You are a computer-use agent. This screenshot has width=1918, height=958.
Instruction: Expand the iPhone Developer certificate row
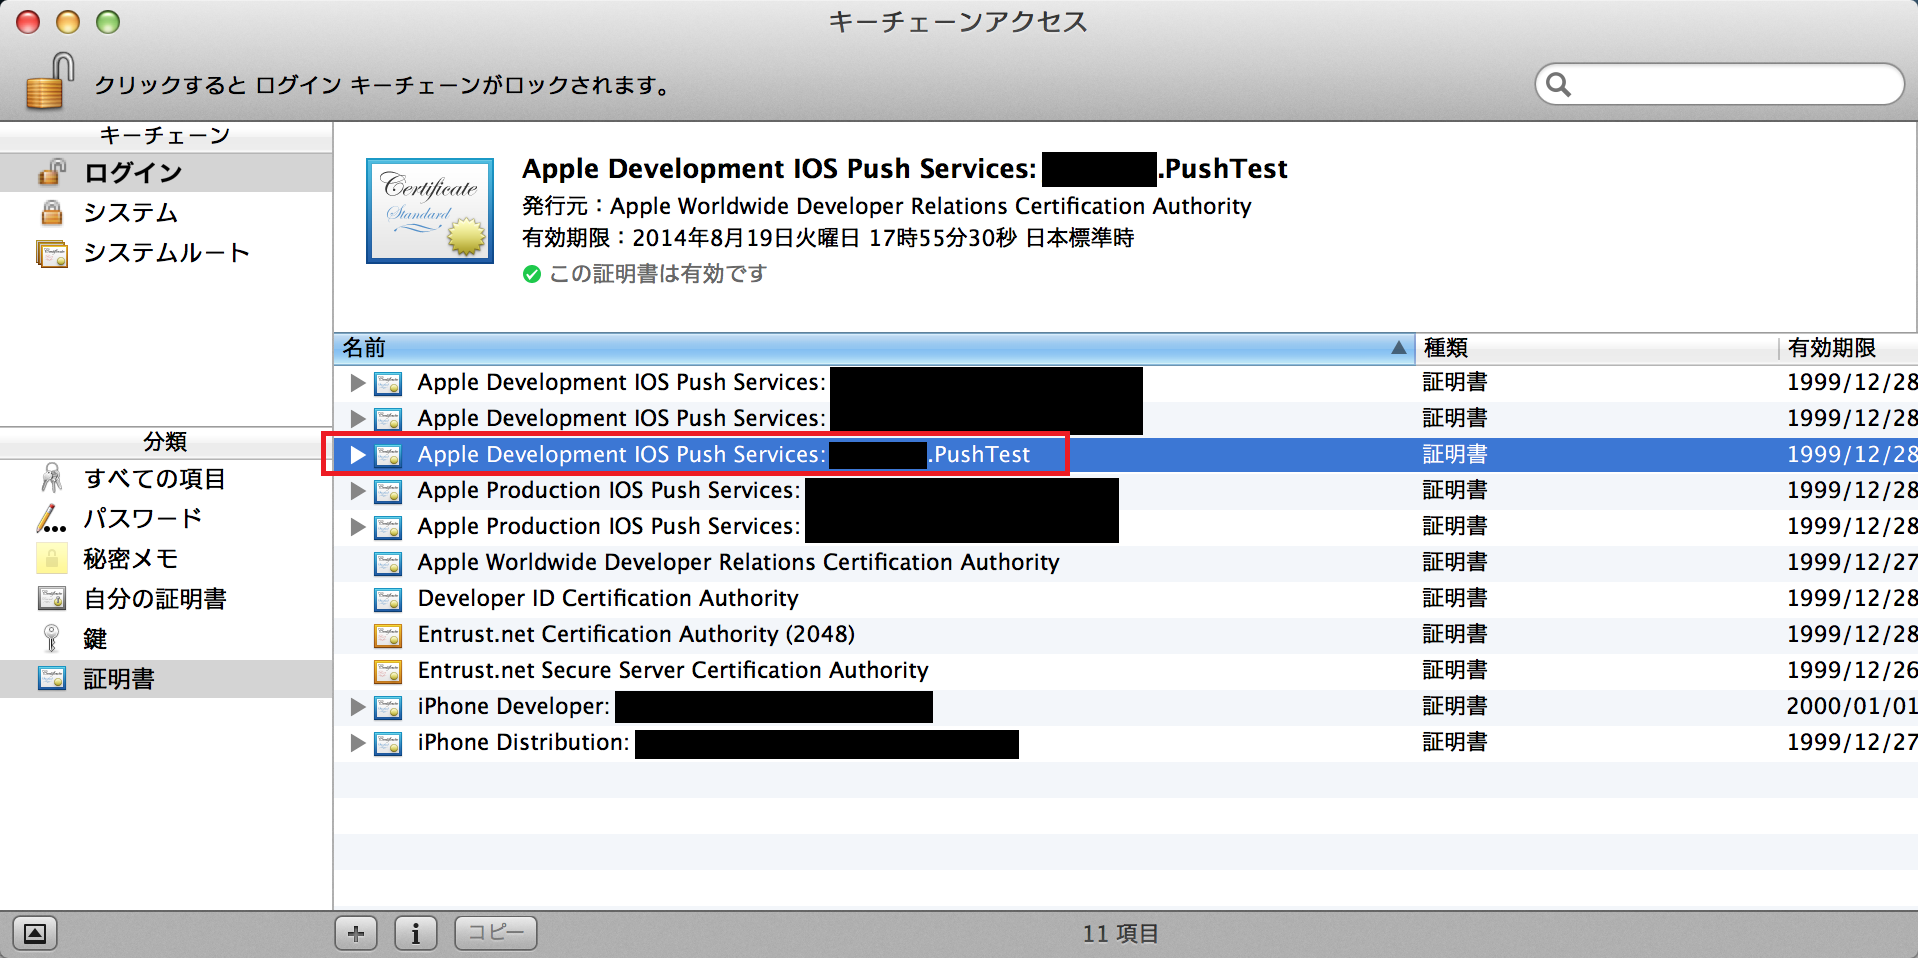pos(357,707)
